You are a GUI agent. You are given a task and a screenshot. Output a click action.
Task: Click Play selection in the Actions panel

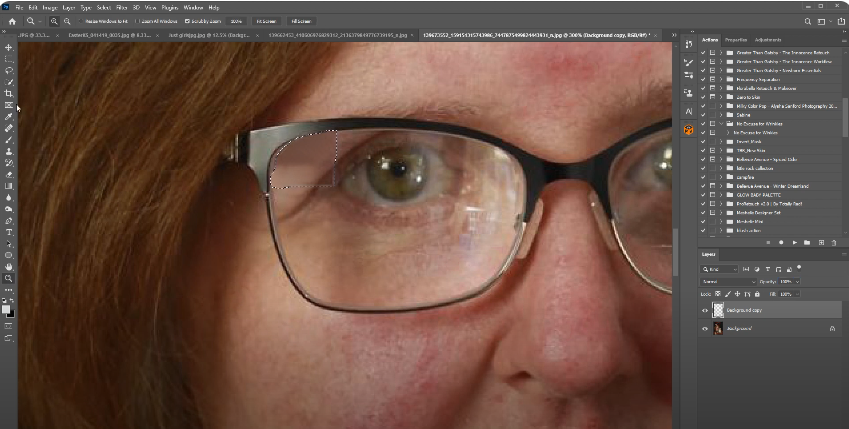pos(794,243)
